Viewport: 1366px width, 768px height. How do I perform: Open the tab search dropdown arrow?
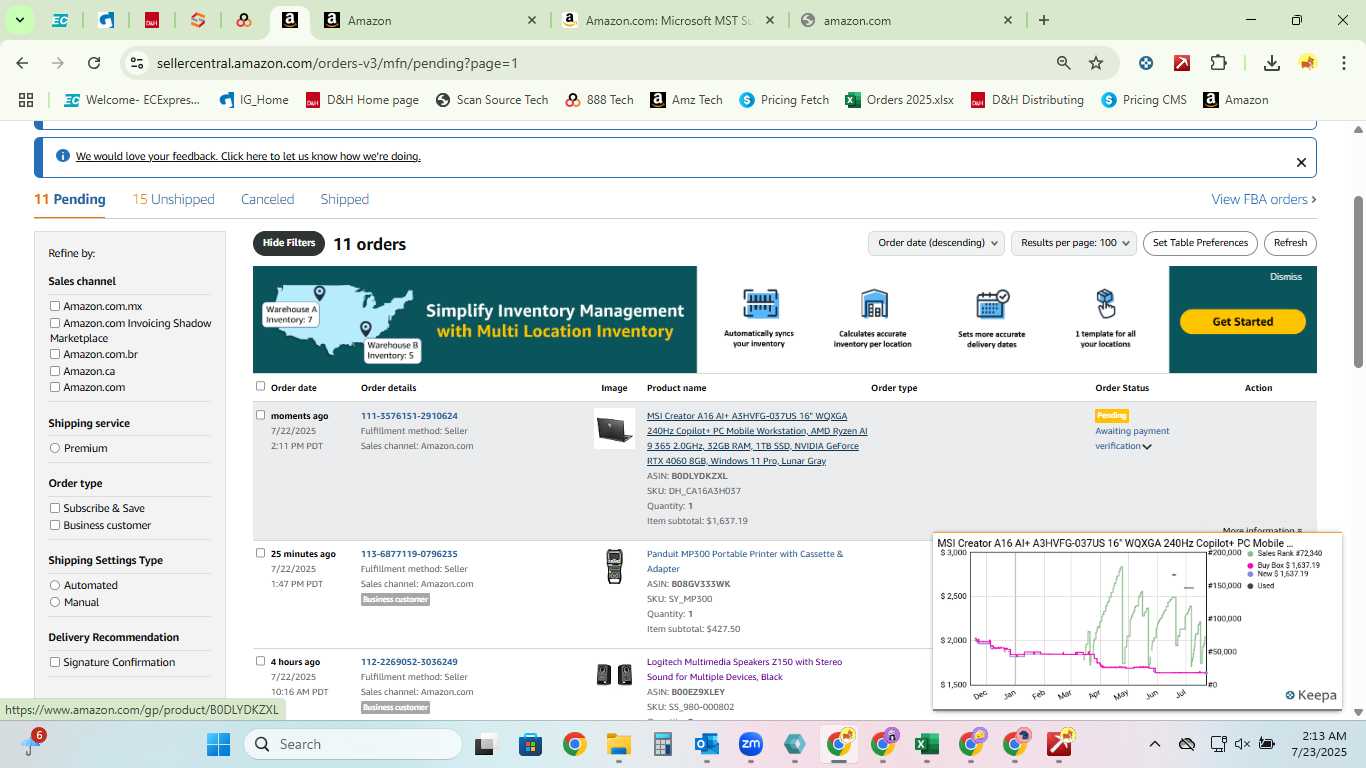click(19, 20)
